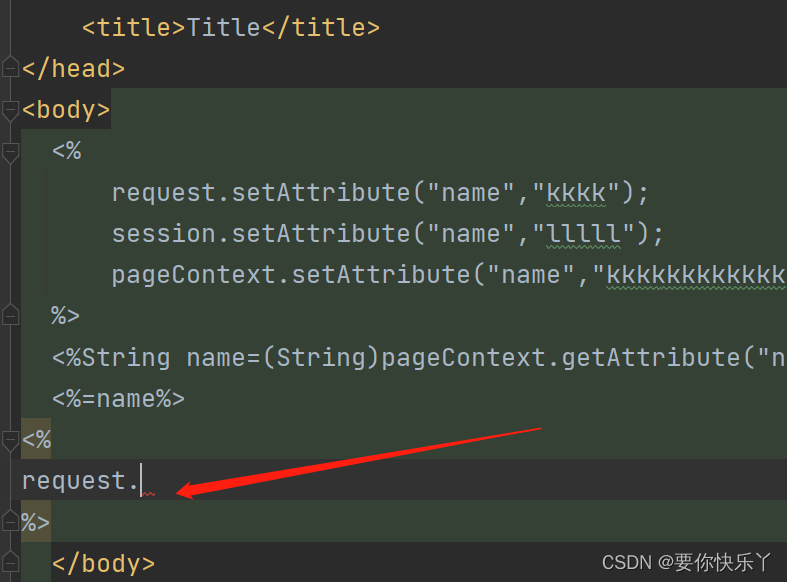
Task: Collapse the <body> tag fold marker
Action: 10,109
